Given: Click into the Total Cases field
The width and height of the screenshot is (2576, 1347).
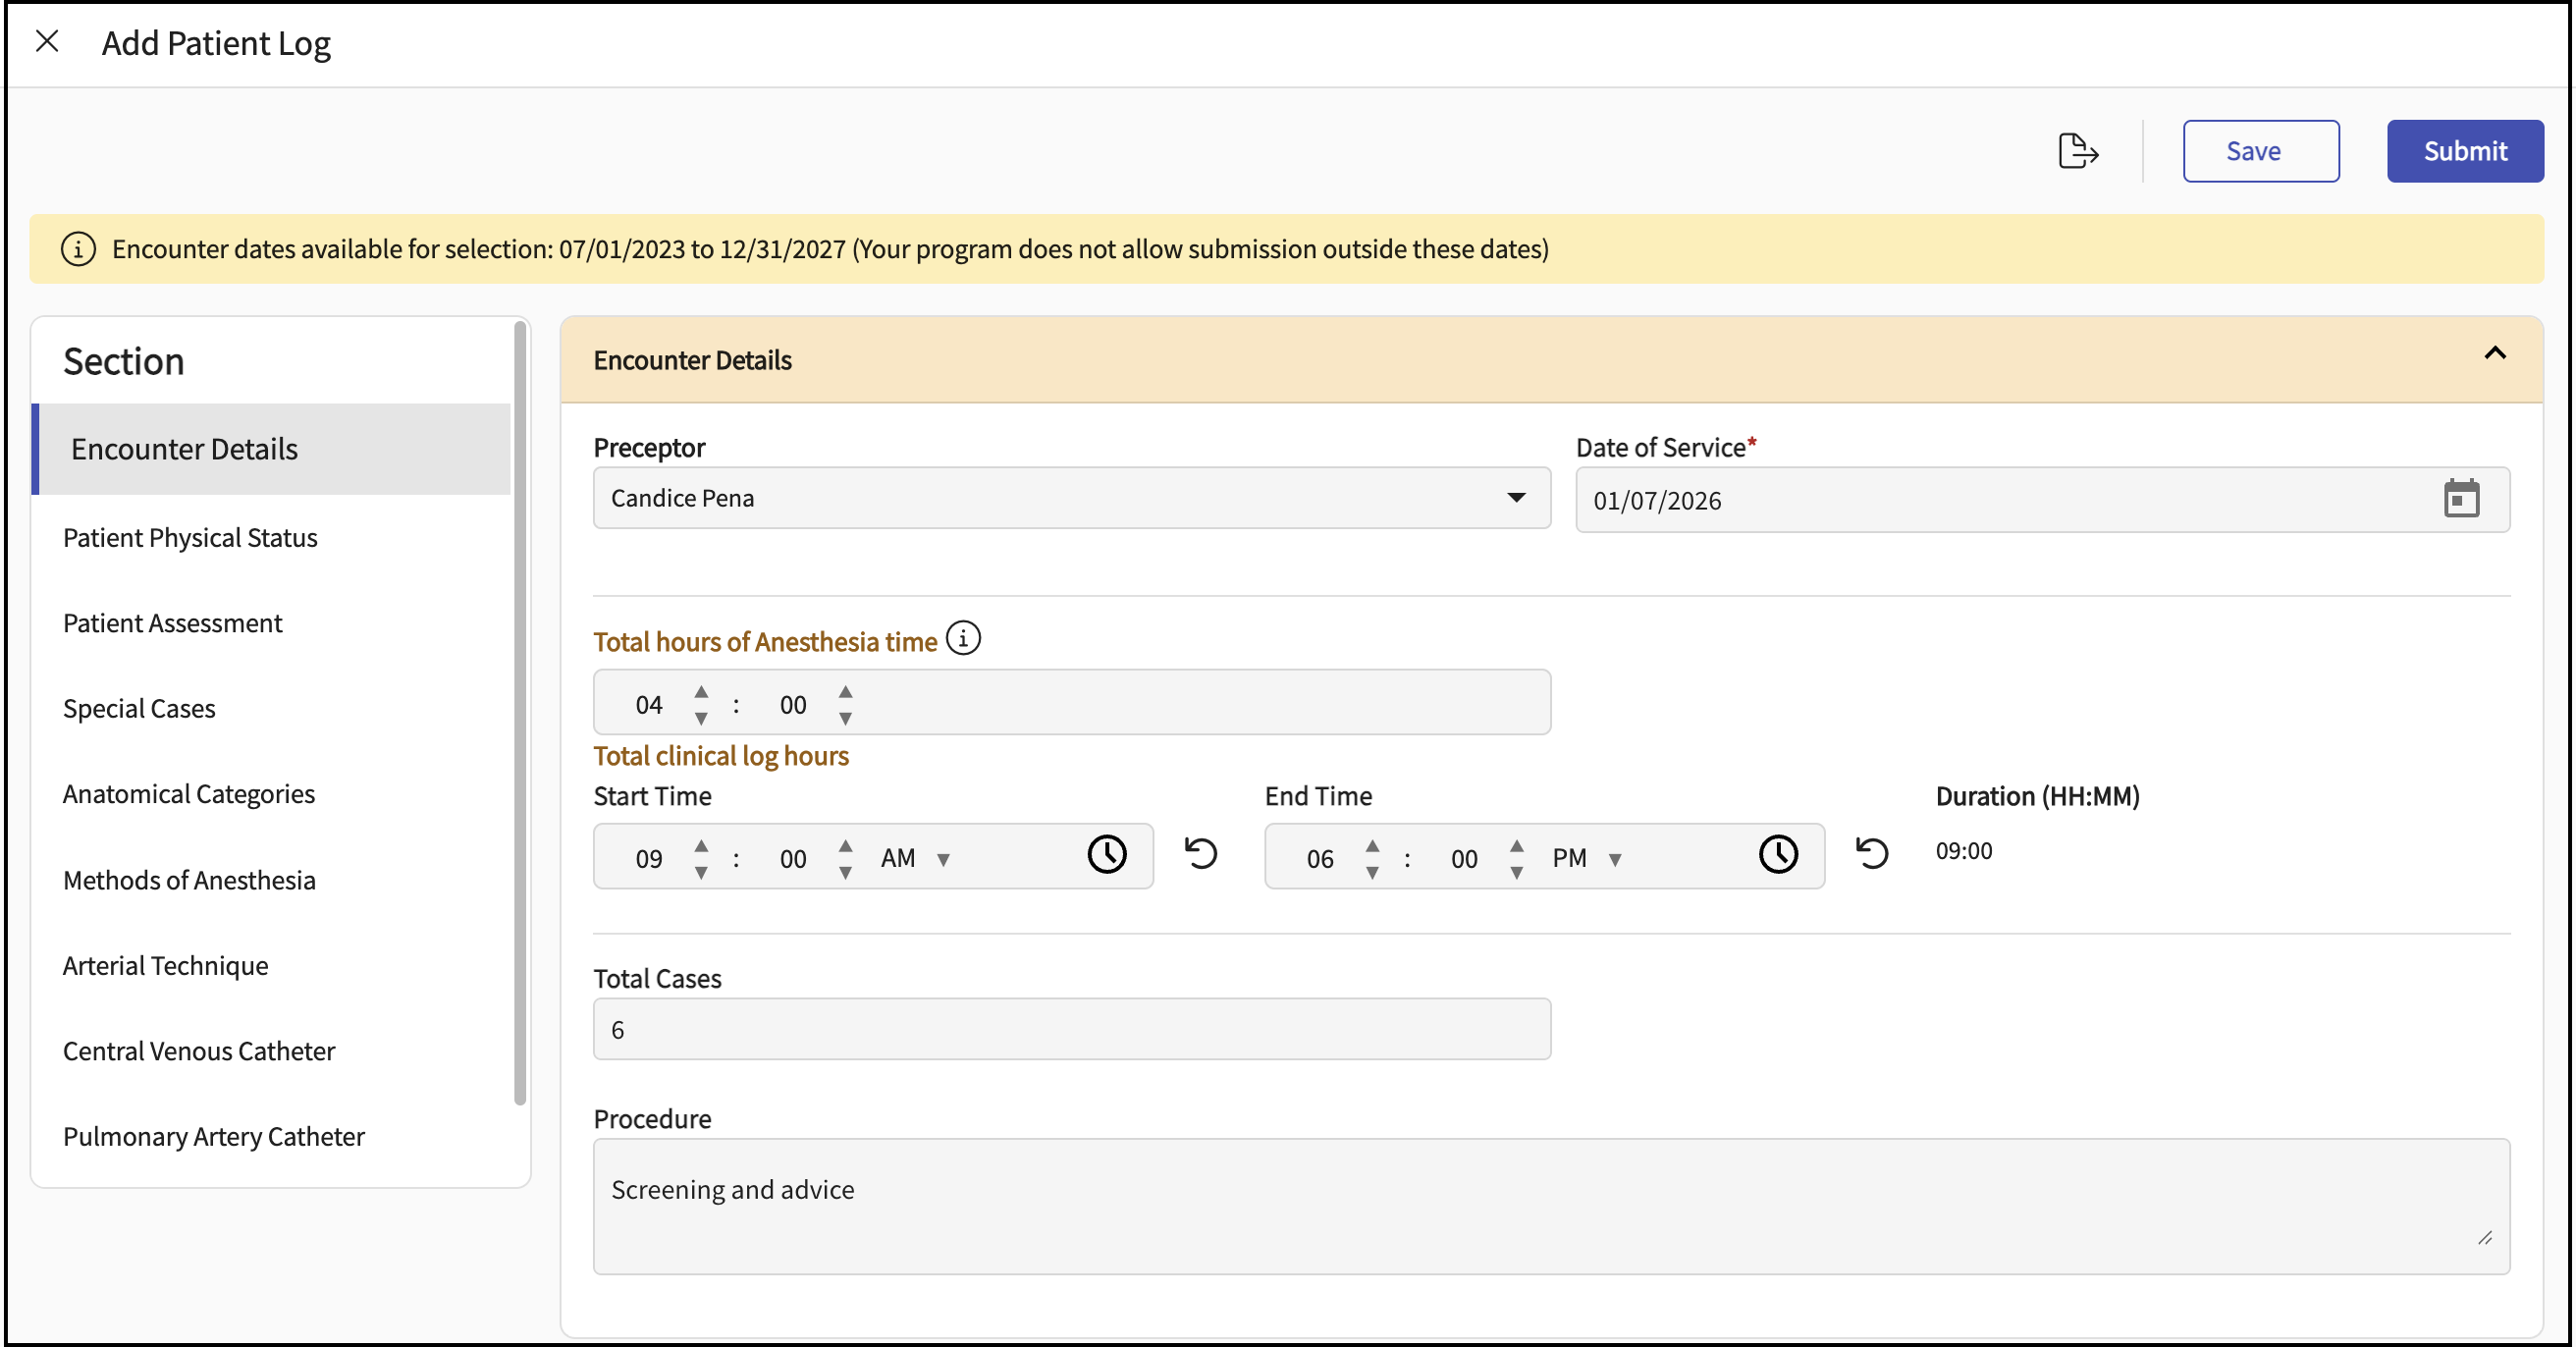Looking at the screenshot, I should coord(1071,1029).
